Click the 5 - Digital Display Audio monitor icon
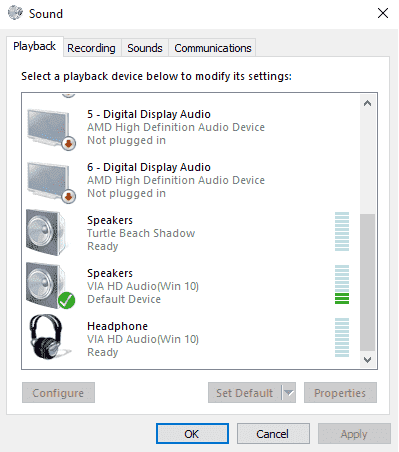The height and width of the screenshot is (452, 399). click(51, 129)
